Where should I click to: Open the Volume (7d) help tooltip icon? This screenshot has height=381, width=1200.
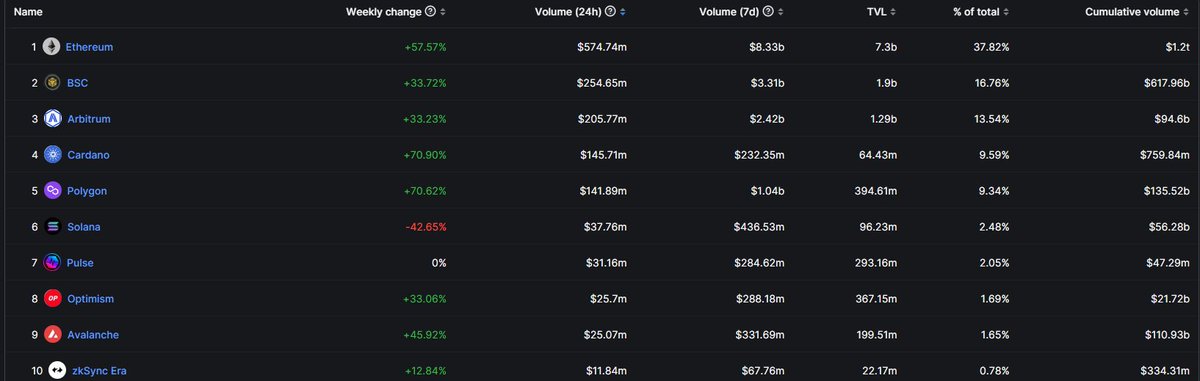768,12
